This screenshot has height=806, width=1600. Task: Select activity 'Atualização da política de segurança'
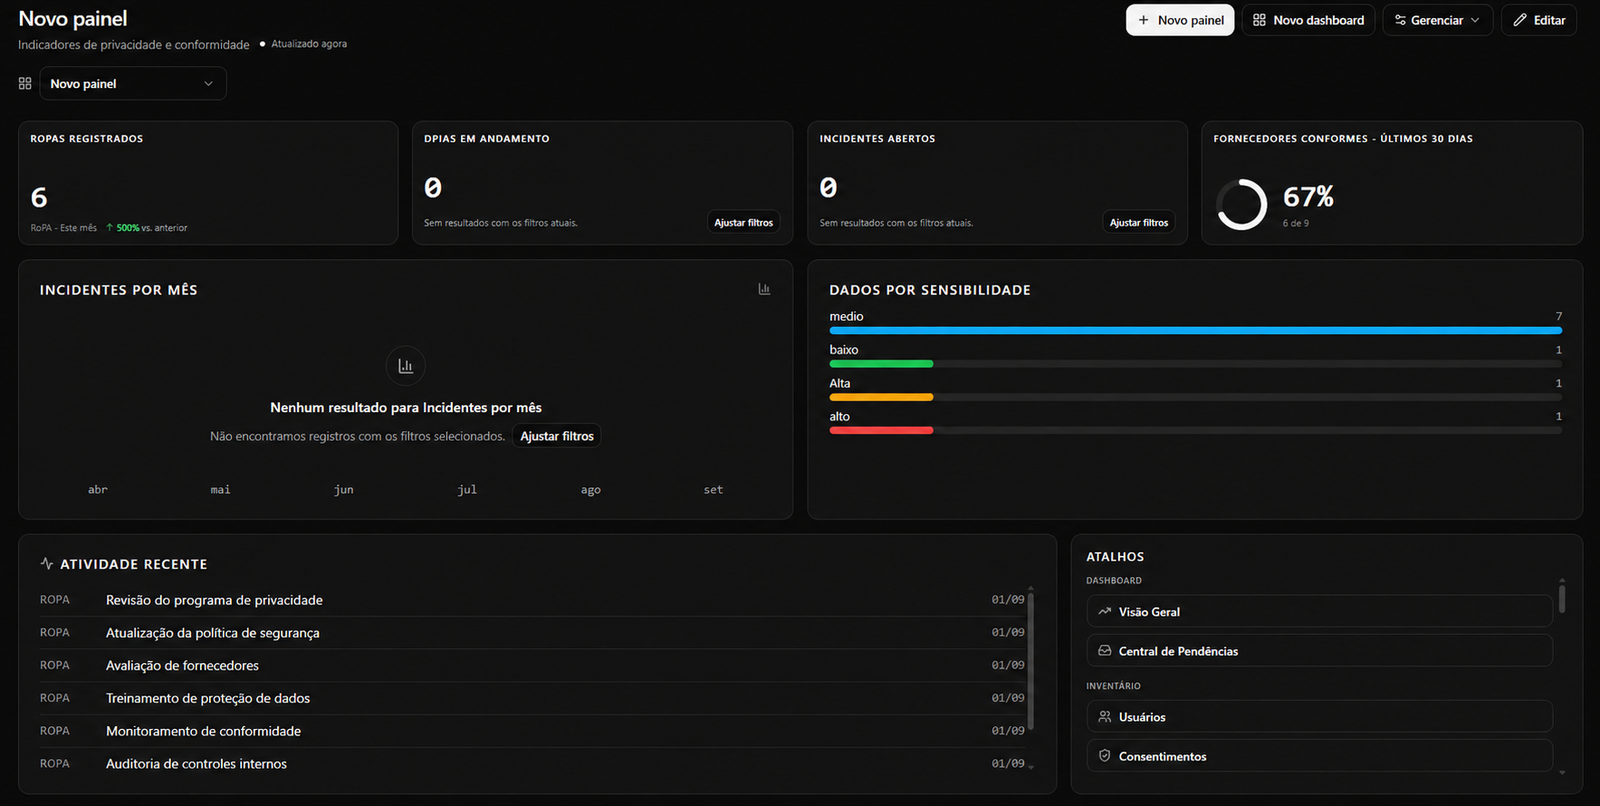[532, 633]
